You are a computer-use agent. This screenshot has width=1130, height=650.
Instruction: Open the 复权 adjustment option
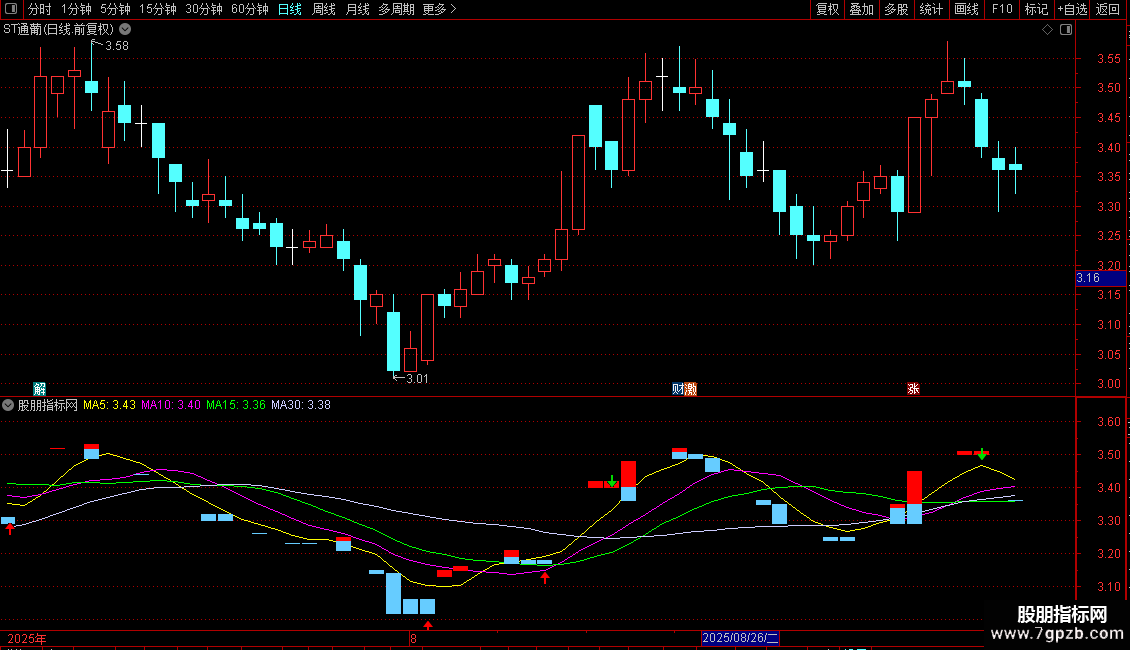(827, 9)
